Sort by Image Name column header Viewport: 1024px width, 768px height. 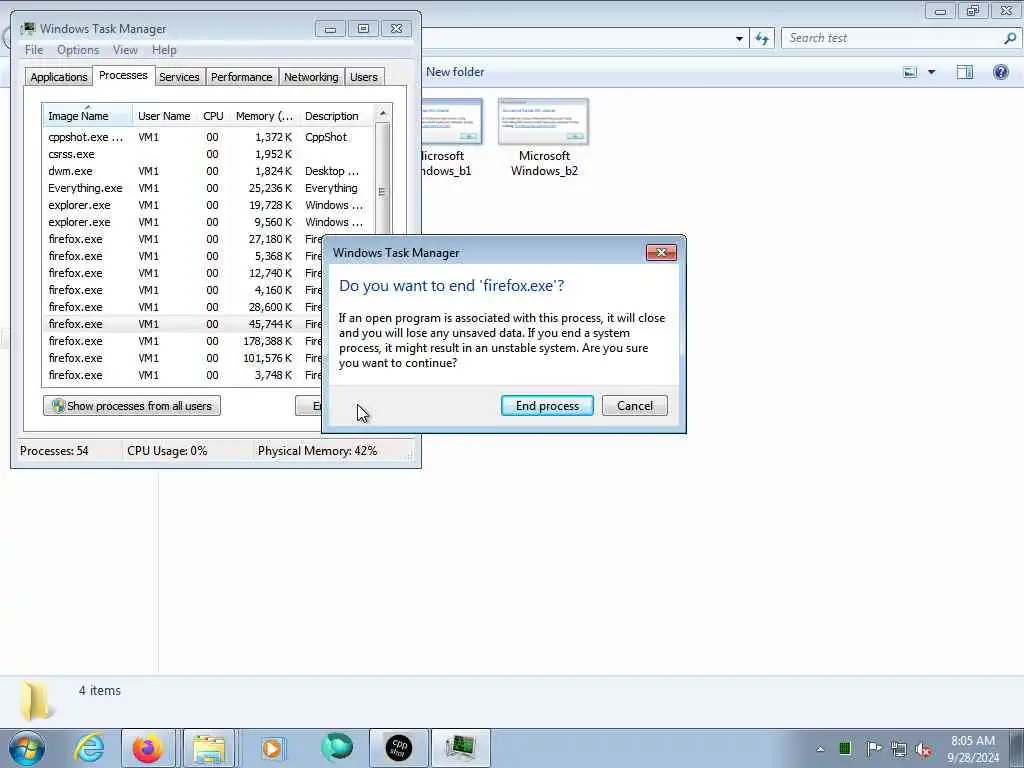point(88,116)
